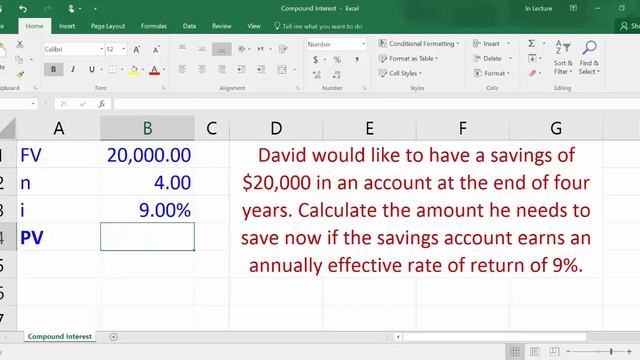Click inside the formula bar
Viewport: 640px width, 360px height.
pos(376,104)
